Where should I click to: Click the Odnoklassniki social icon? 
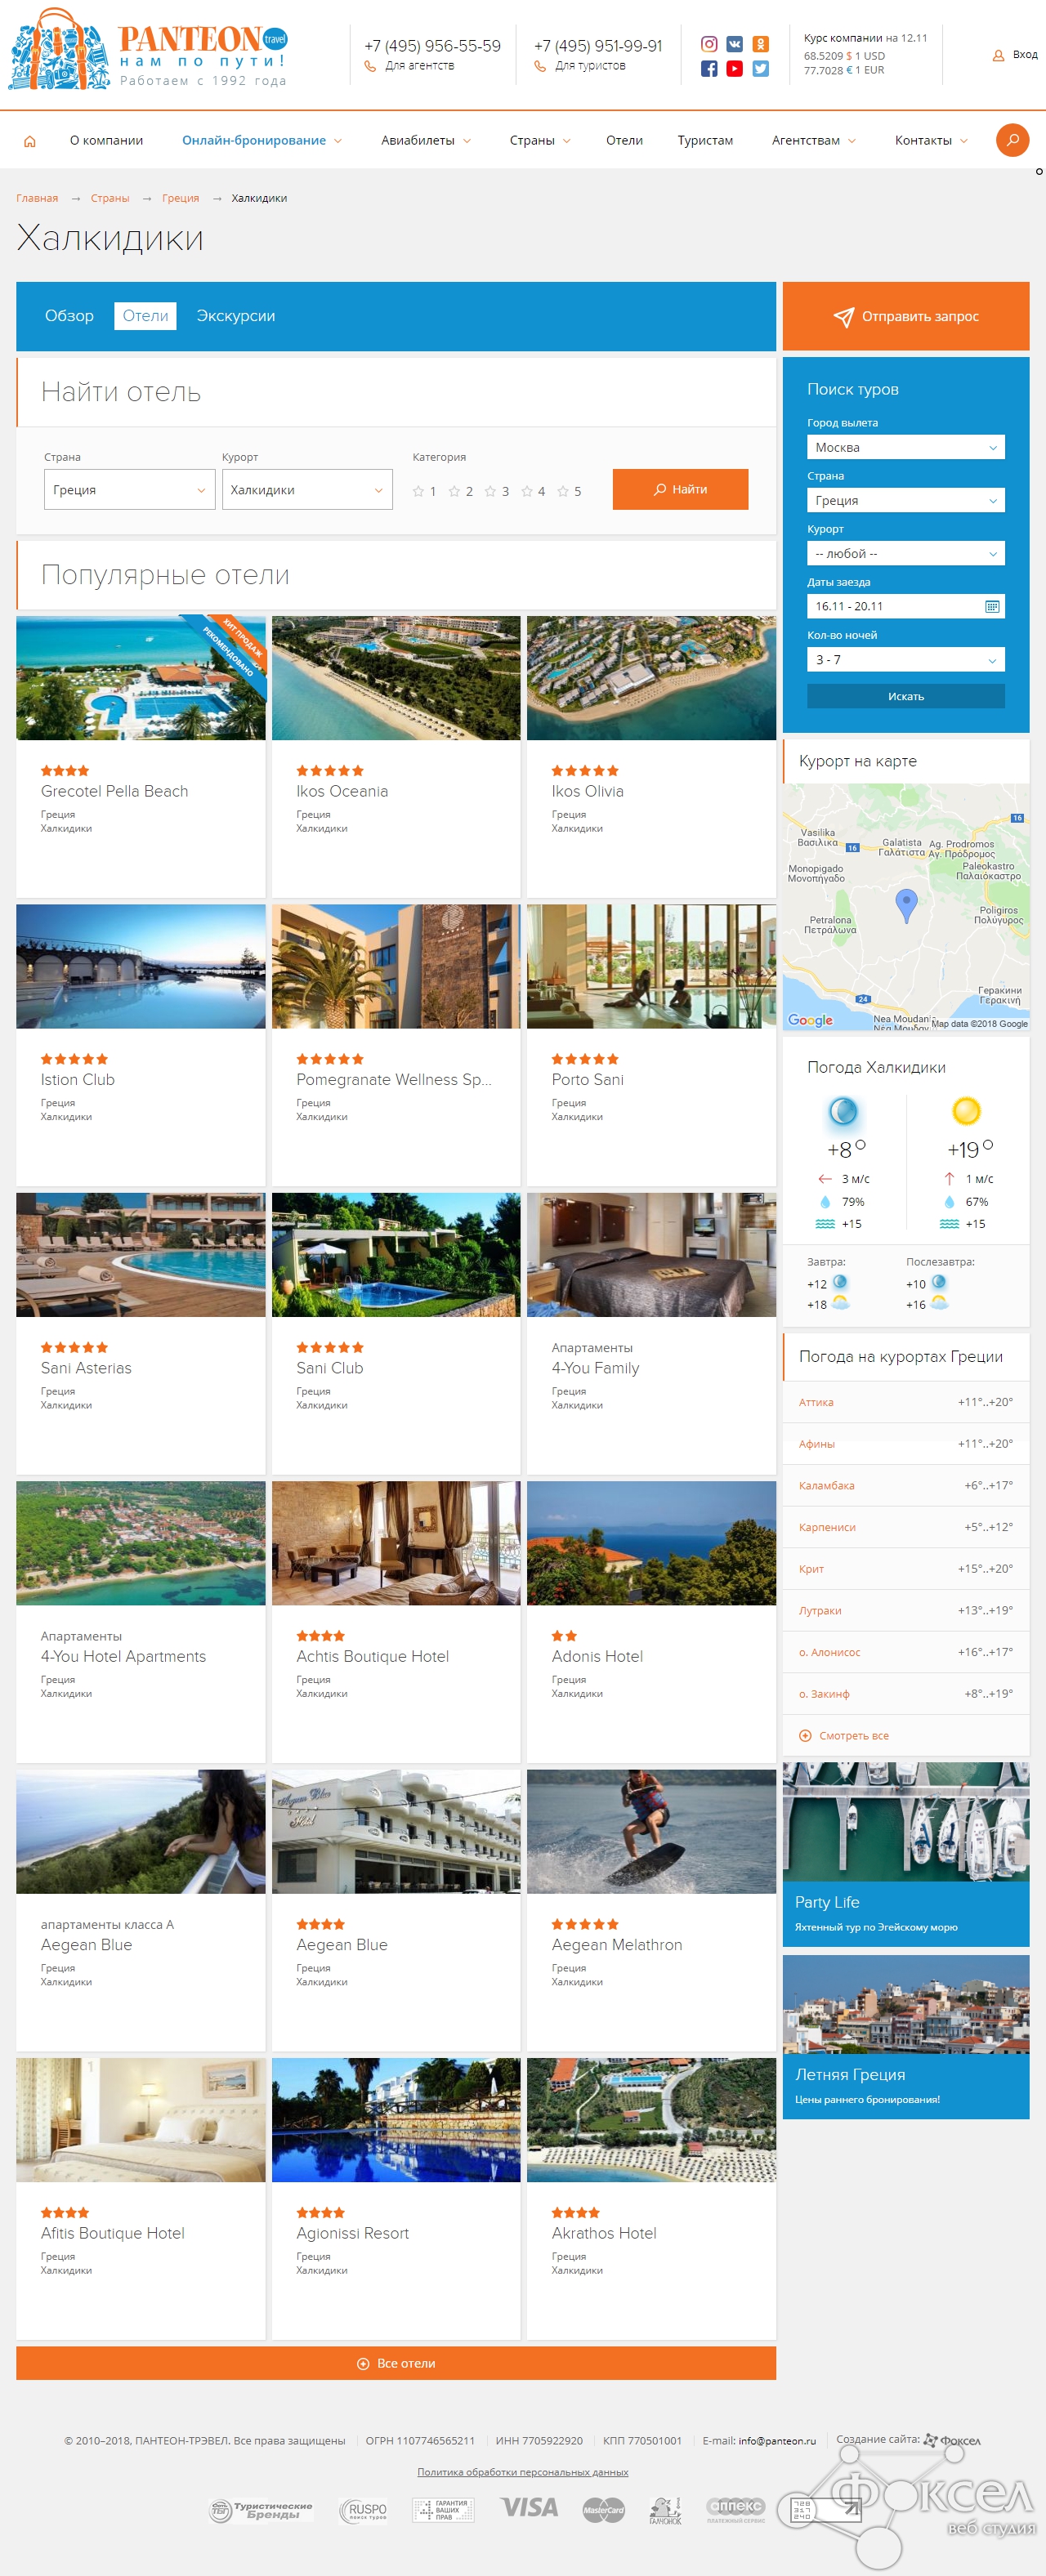(x=761, y=44)
